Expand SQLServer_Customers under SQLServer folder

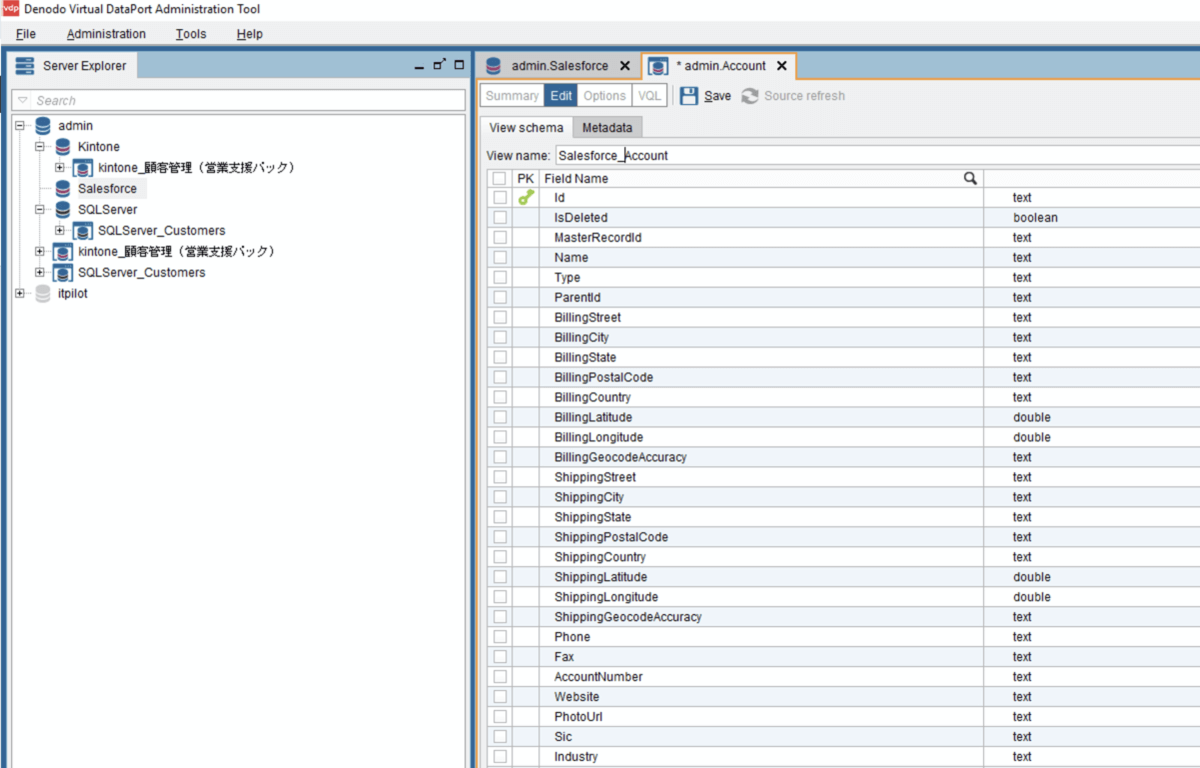[x=60, y=231]
